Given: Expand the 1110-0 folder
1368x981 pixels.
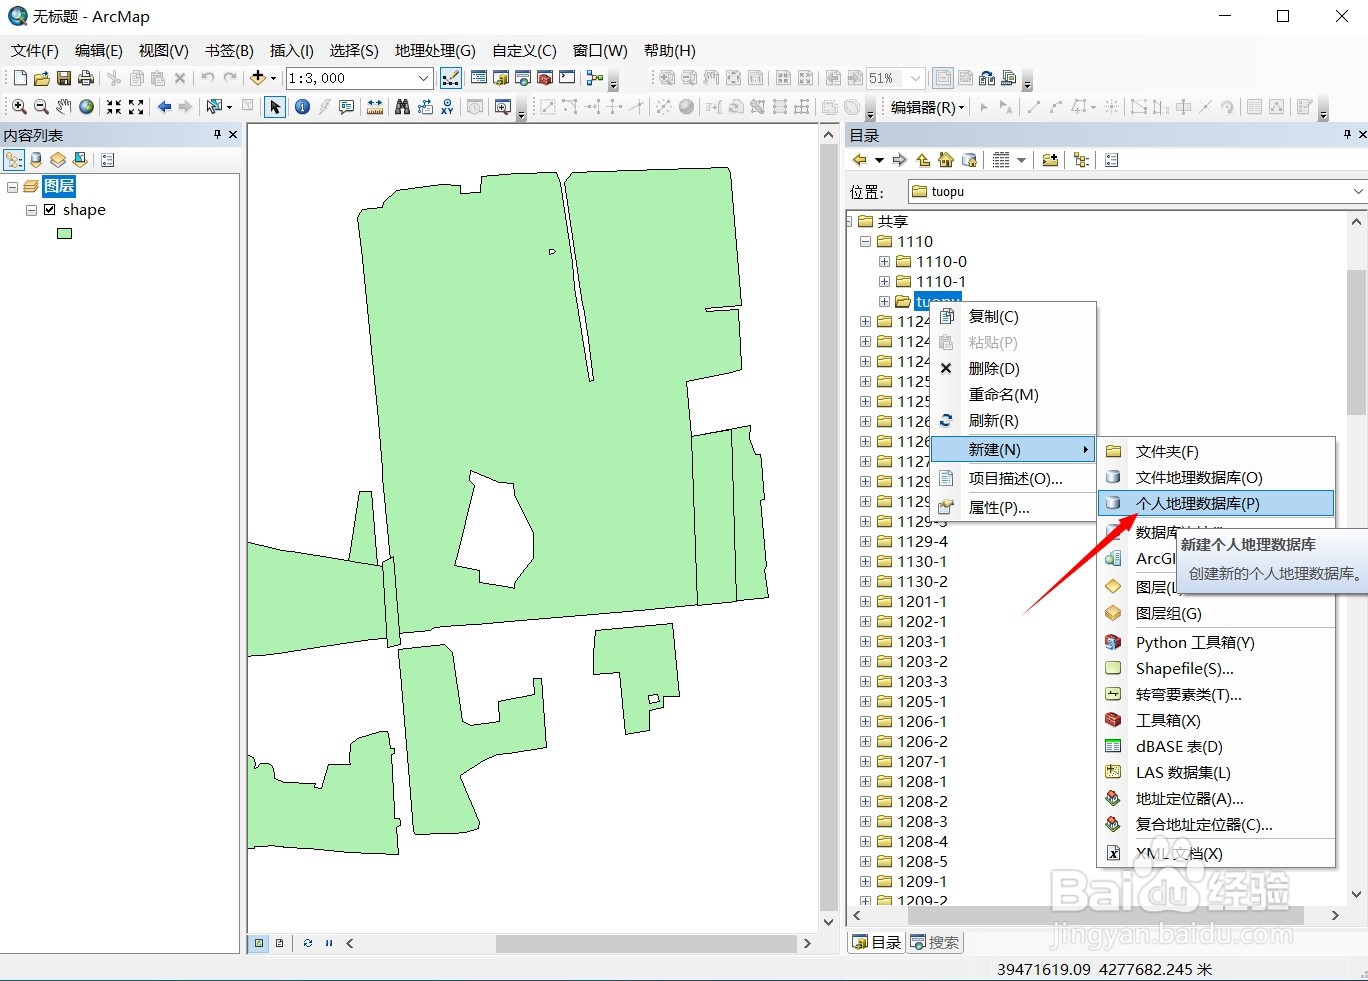Looking at the screenshot, I should click(884, 261).
